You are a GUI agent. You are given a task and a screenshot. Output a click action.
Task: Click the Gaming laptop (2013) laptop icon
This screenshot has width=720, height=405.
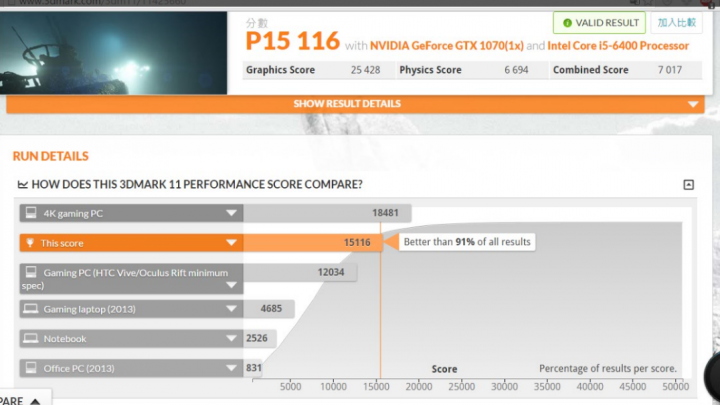(31, 309)
